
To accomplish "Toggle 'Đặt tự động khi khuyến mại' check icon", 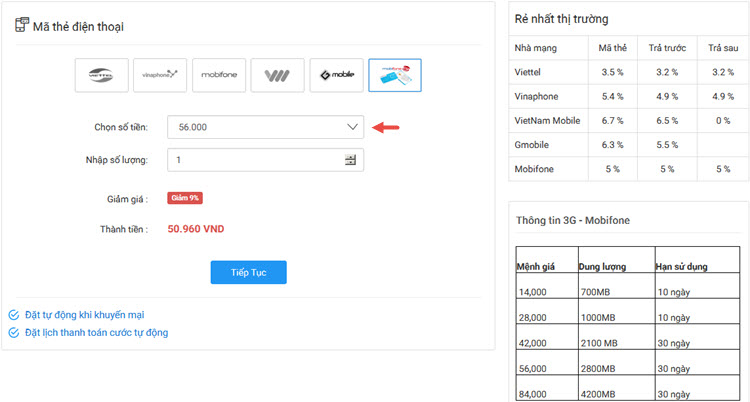I will [14, 315].
